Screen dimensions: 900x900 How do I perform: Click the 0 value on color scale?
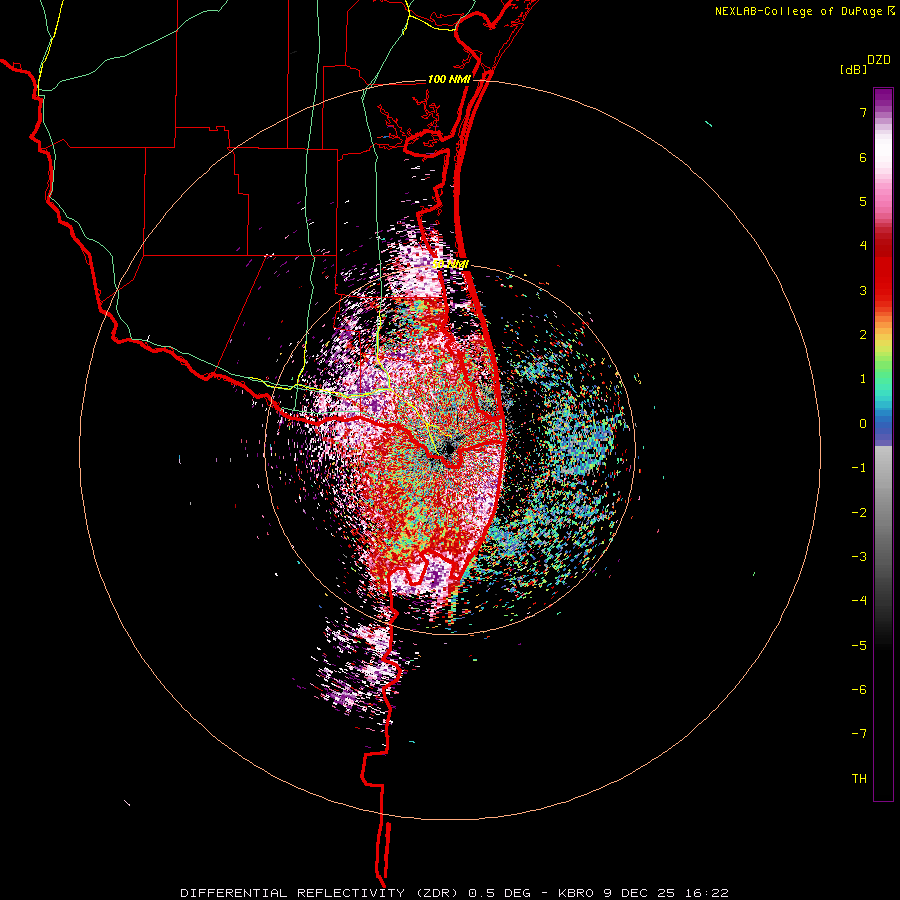pyautogui.click(x=863, y=424)
